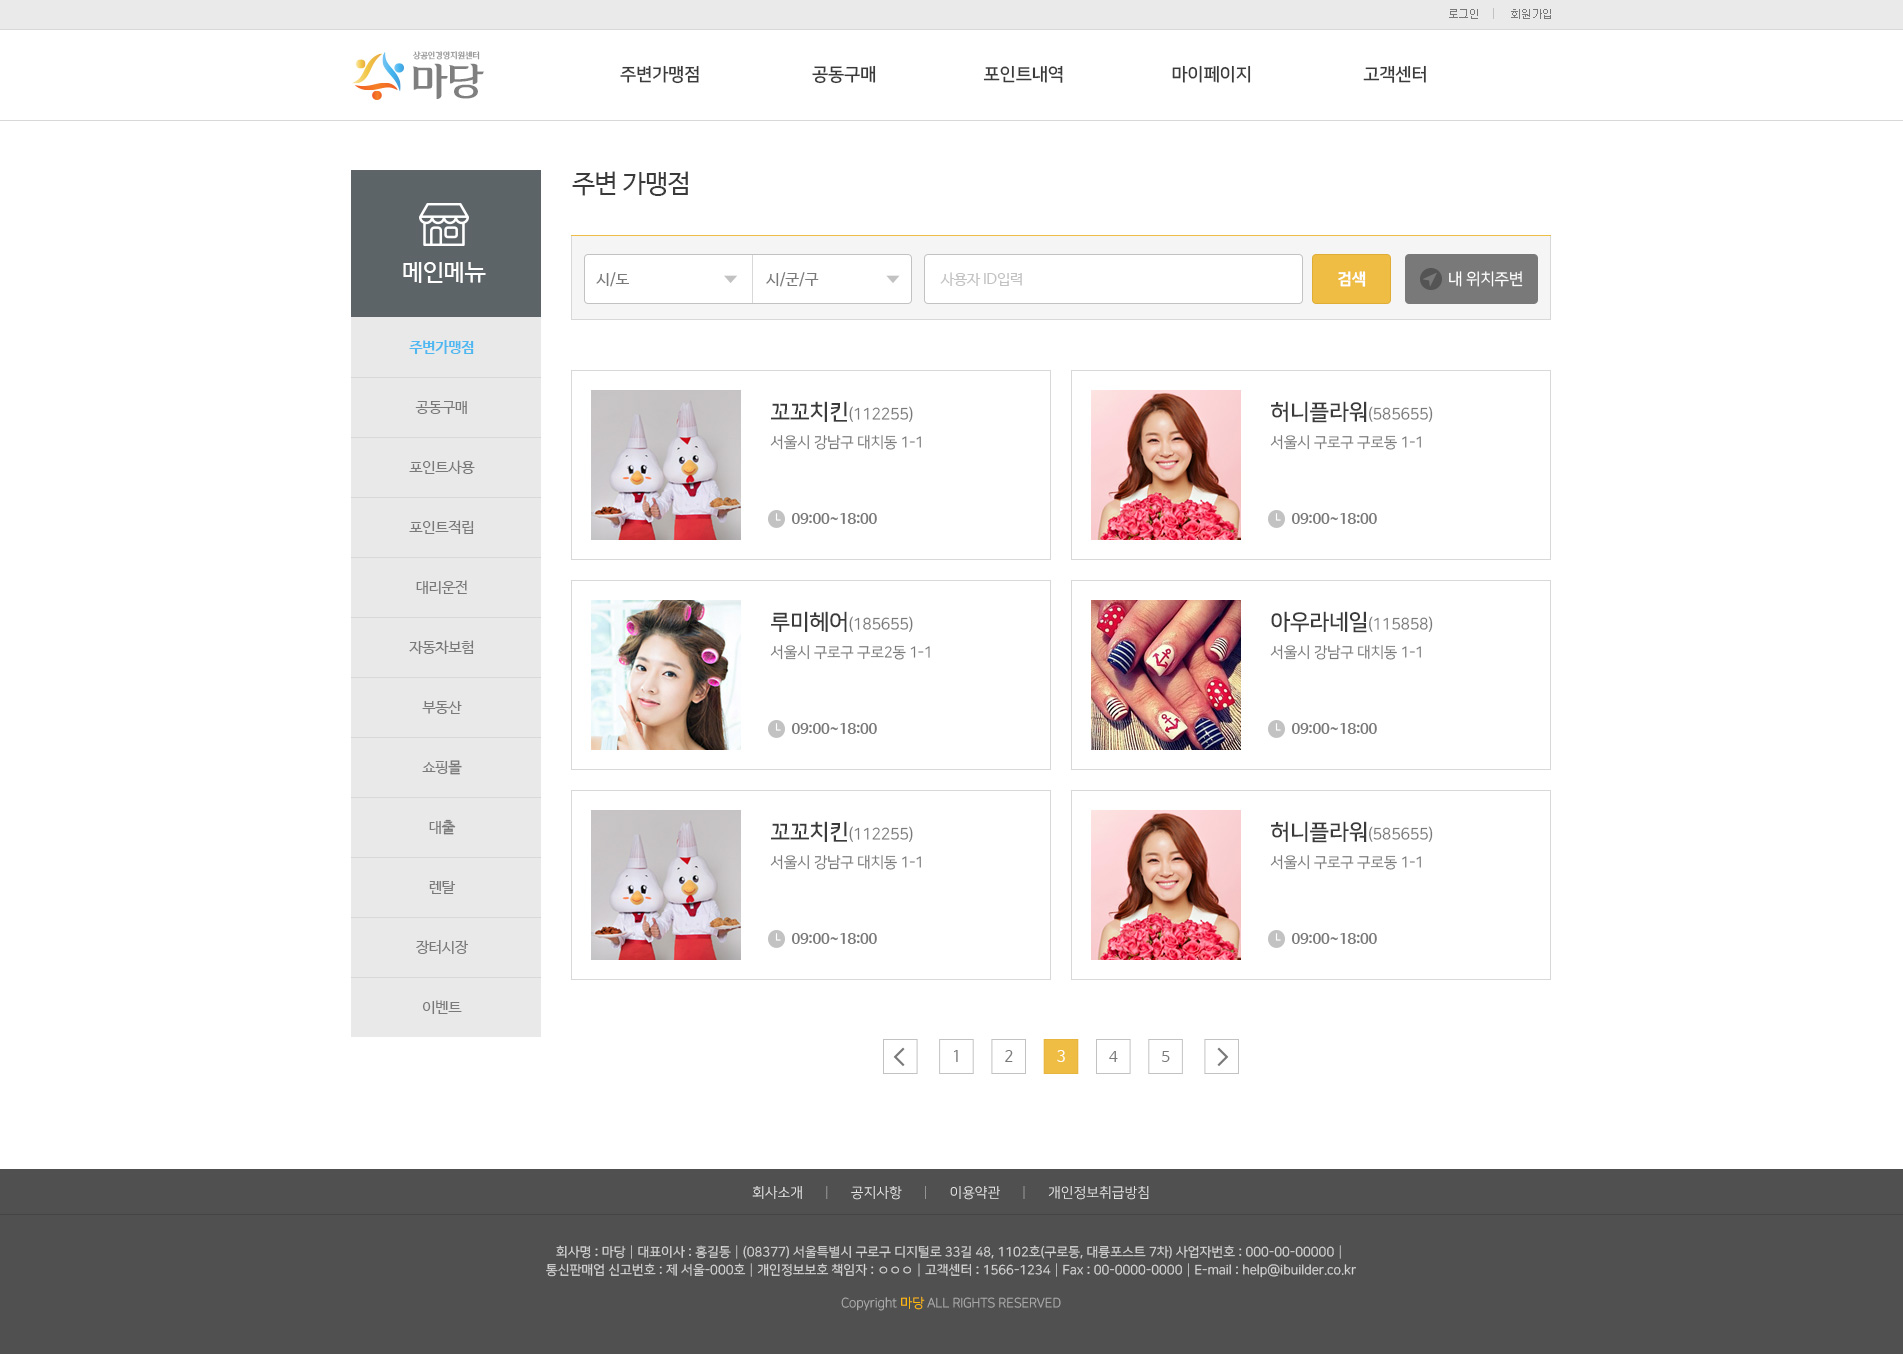The width and height of the screenshot is (1903, 1354).
Task: Click the 로그인 link at top
Action: (x=1463, y=14)
